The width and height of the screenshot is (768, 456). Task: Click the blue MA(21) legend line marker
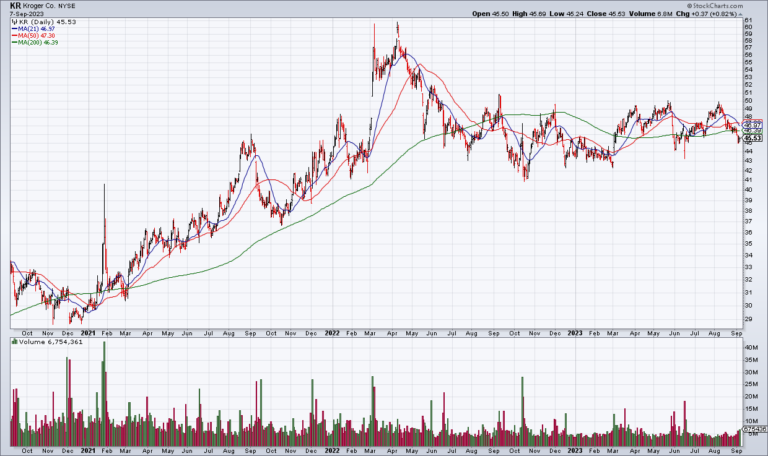click(13, 29)
